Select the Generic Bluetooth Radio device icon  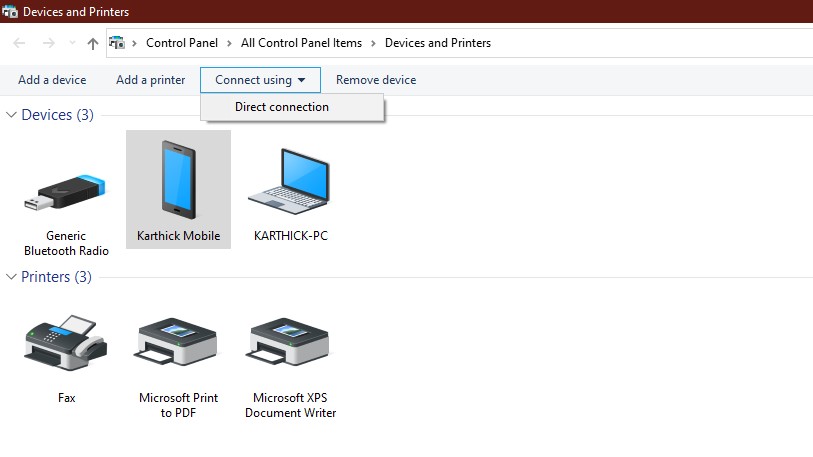tap(65, 193)
